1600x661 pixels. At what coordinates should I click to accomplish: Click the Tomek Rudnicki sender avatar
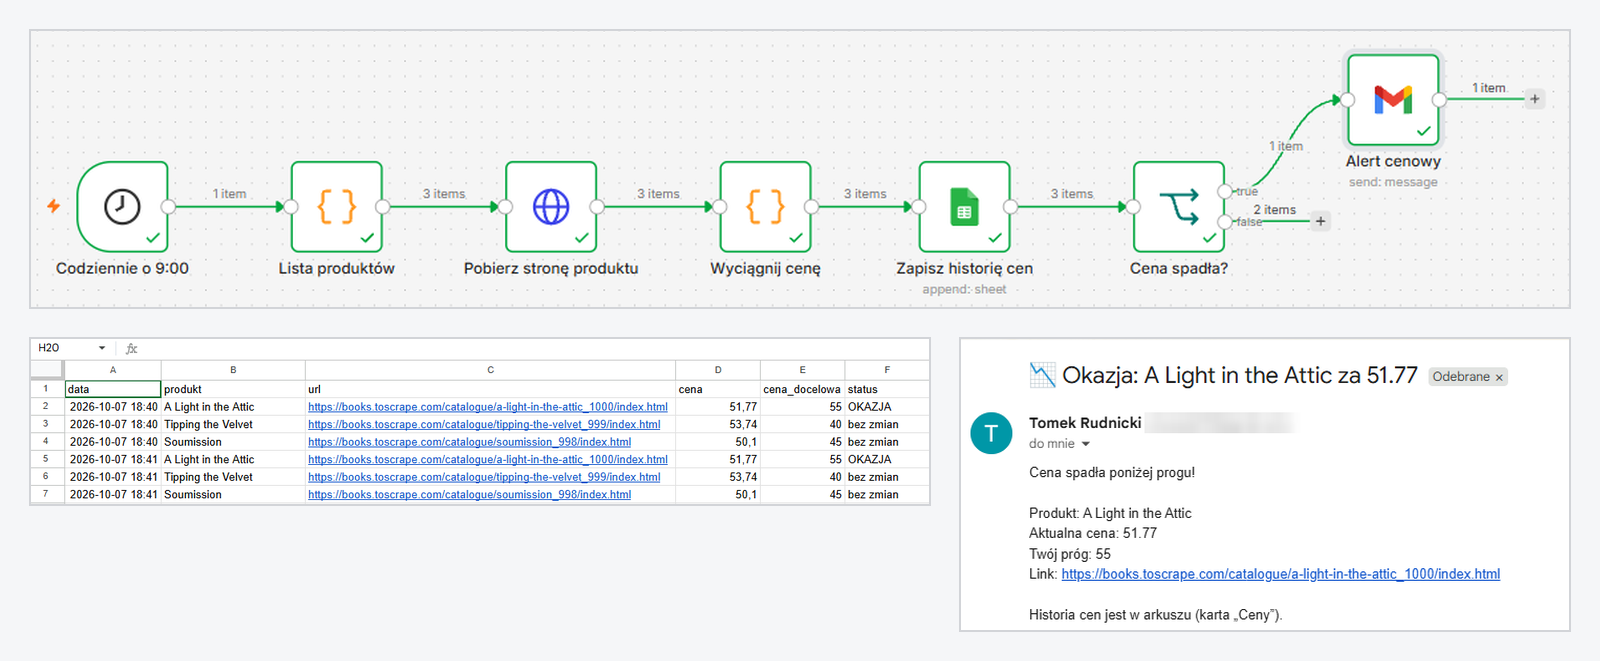992,433
